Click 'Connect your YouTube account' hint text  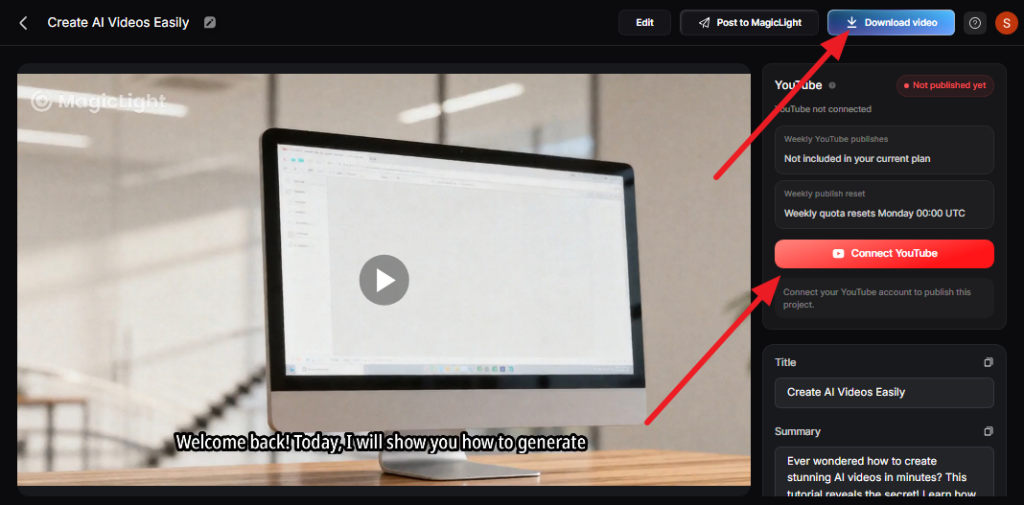[x=877, y=299]
